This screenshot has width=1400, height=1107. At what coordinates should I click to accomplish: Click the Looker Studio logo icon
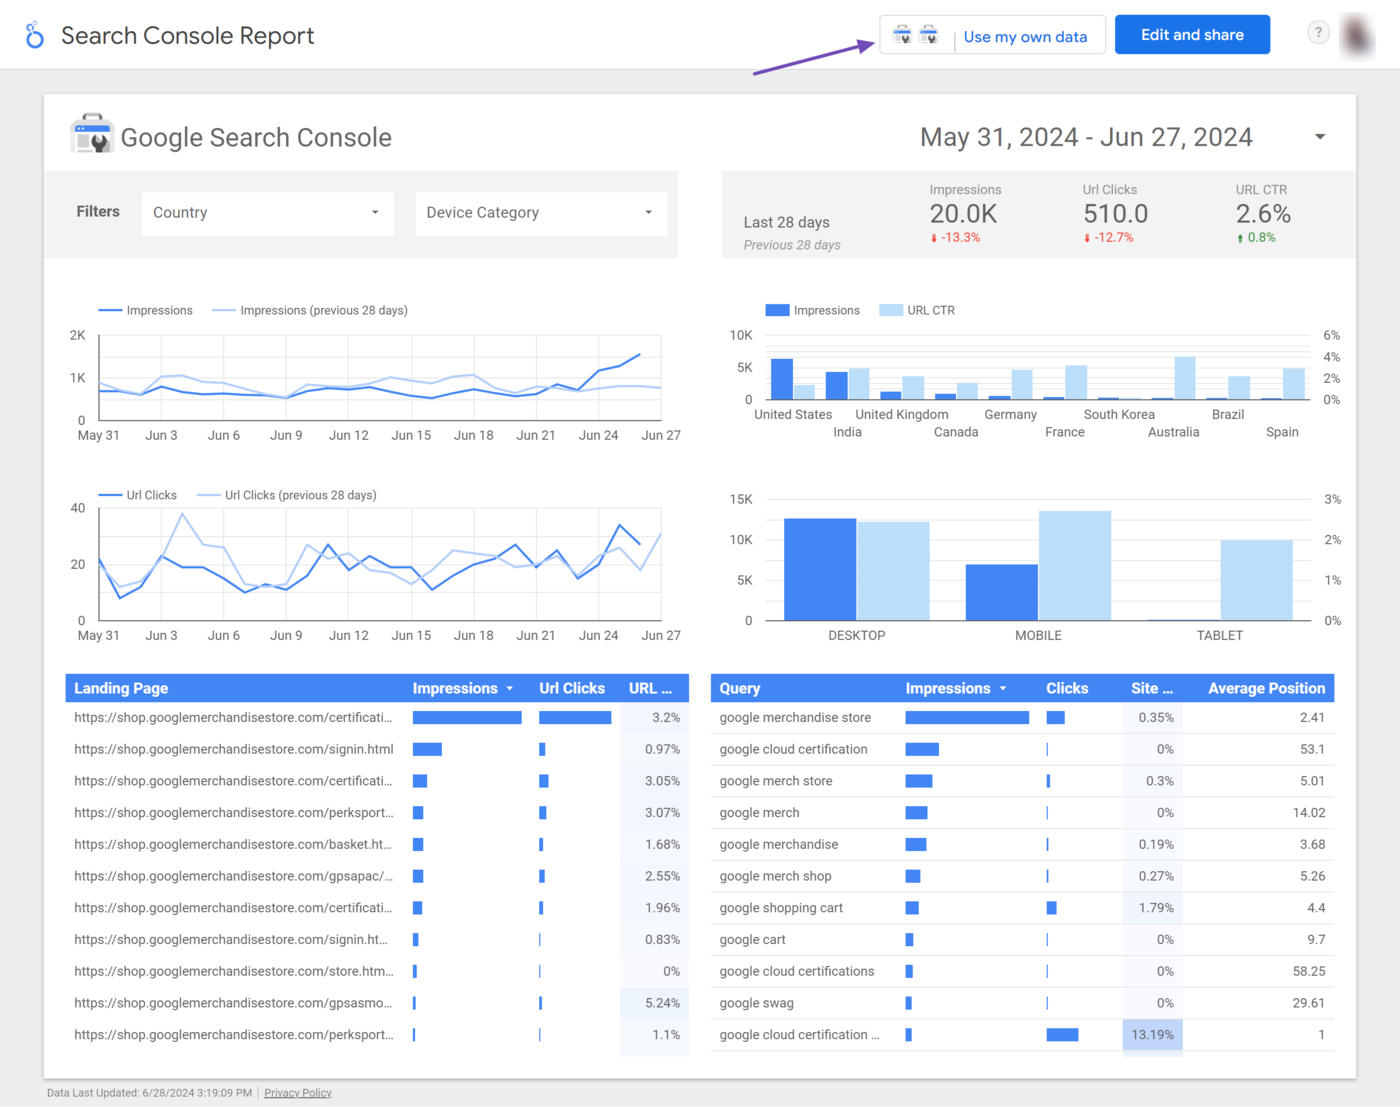[x=35, y=35]
